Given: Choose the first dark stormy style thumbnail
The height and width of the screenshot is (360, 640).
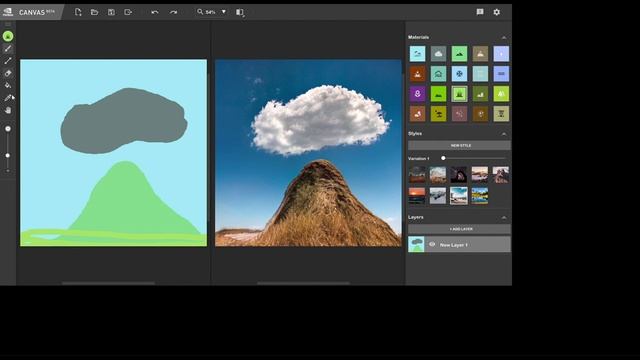Looking at the screenshot, I should [x=417, y=175].
